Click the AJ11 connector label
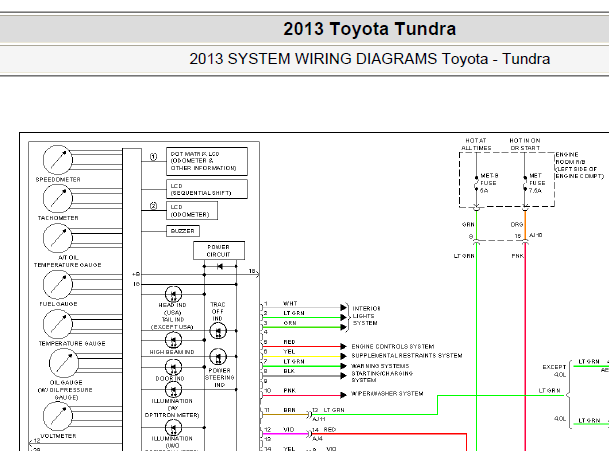This screenshot has height=451, width=609. 319,419
